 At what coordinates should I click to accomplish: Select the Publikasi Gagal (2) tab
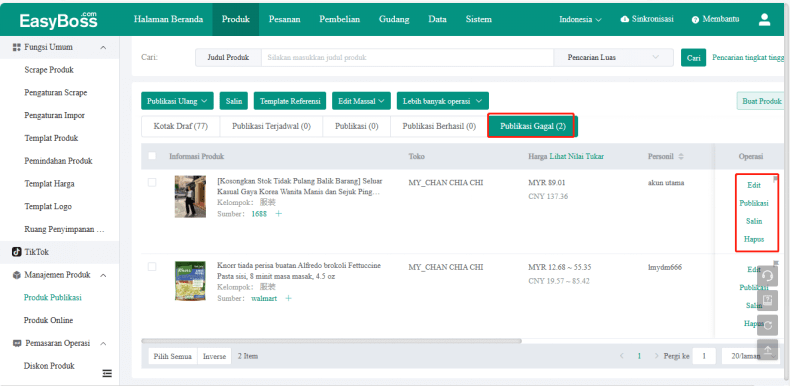coord(533,126)
